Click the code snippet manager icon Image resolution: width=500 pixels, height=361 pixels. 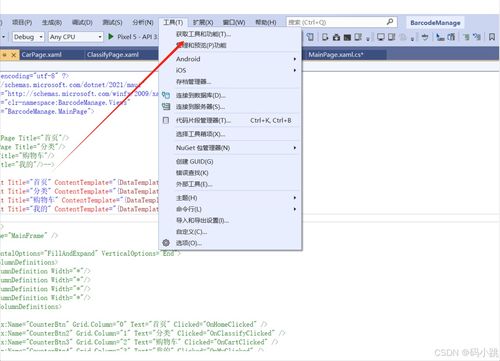click(166, 120)
